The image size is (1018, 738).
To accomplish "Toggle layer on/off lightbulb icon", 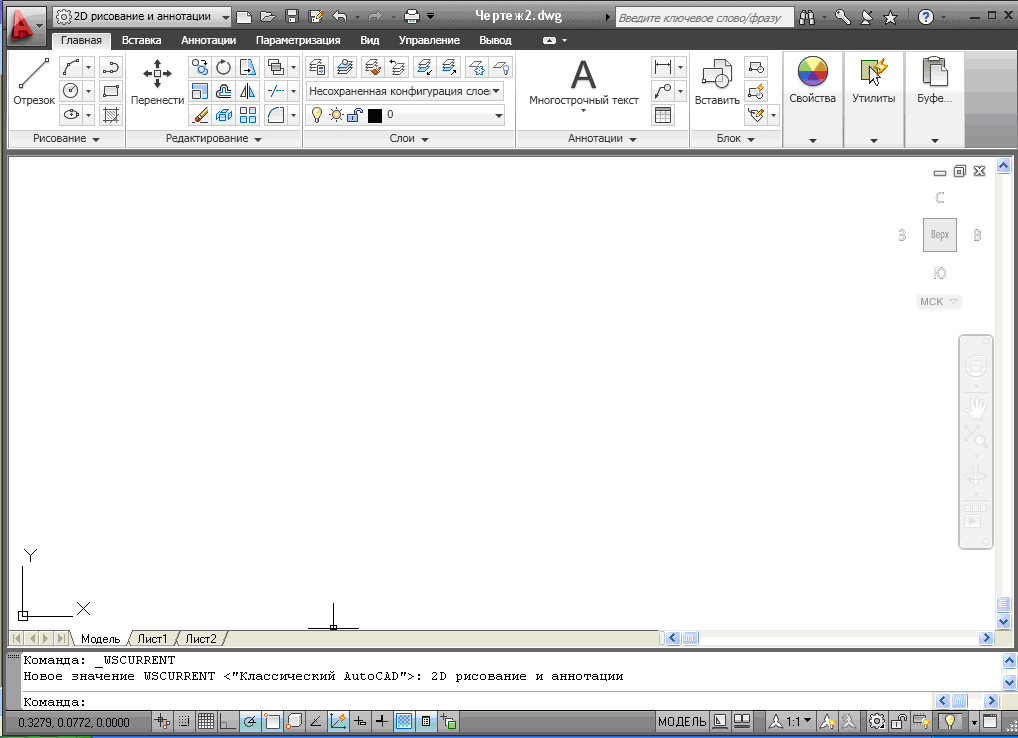I will 317,116.
